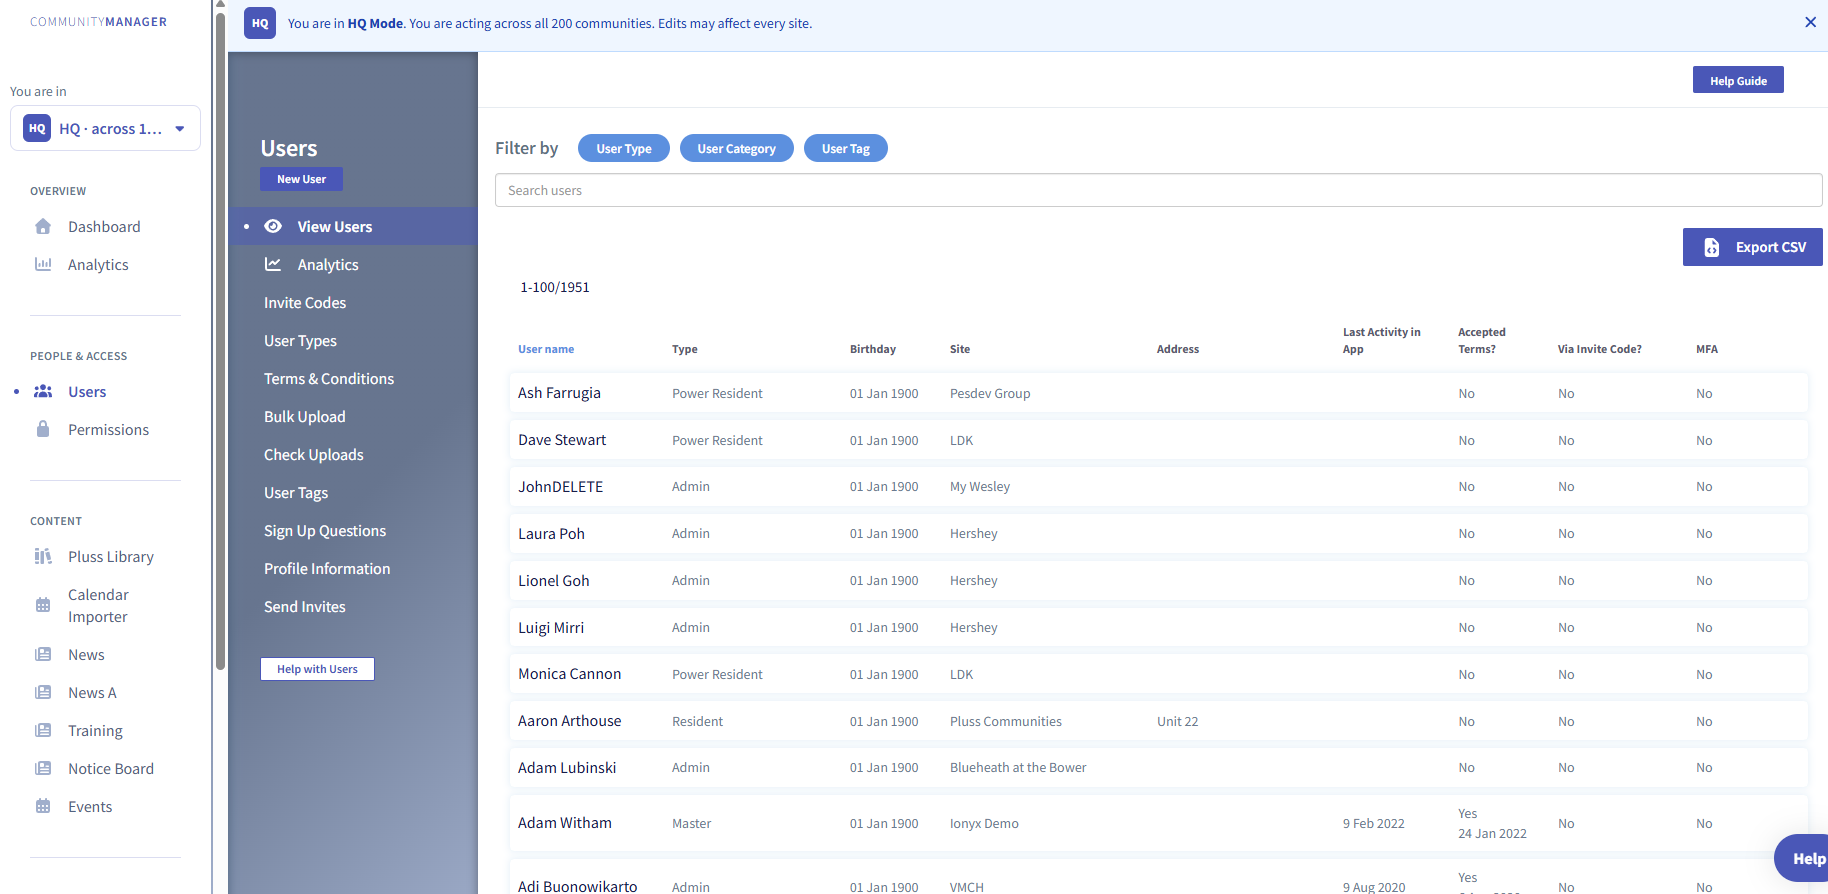
Task: Click the Export CSV file icon
Action: (x=1712, y=247)
